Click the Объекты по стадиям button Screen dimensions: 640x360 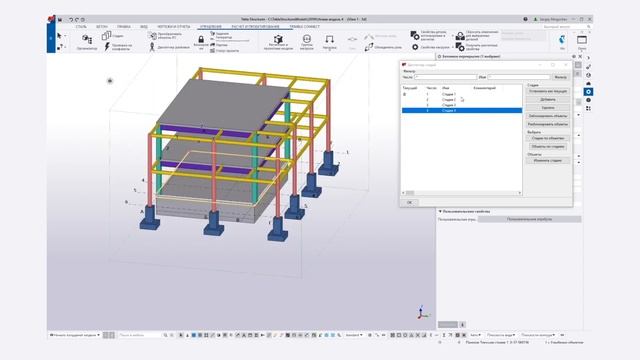547,147
